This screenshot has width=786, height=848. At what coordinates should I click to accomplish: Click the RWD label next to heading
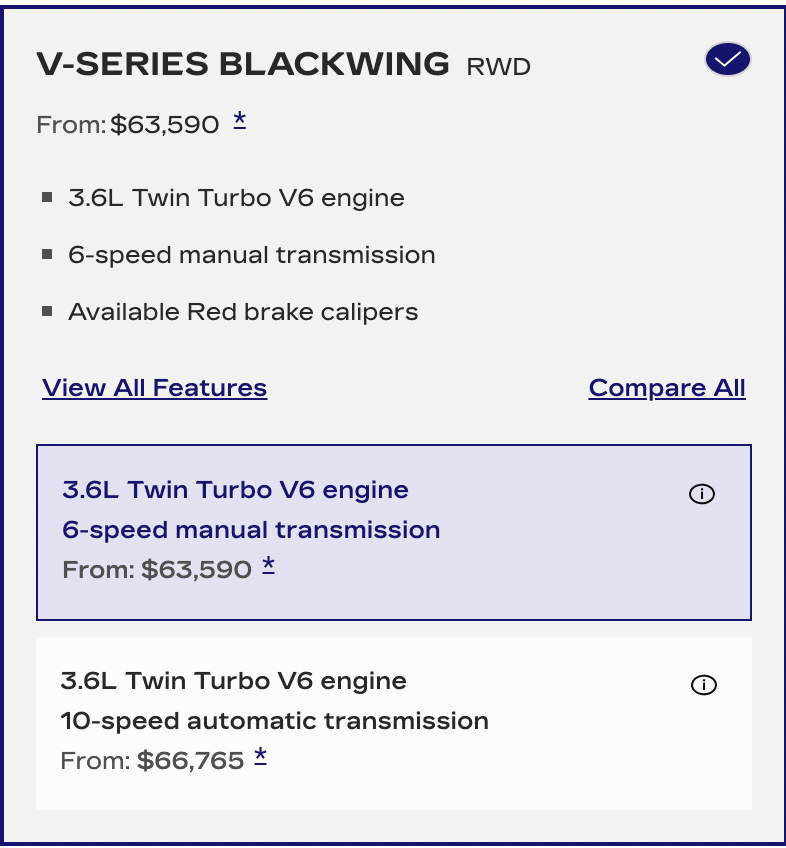click(498, 67)
